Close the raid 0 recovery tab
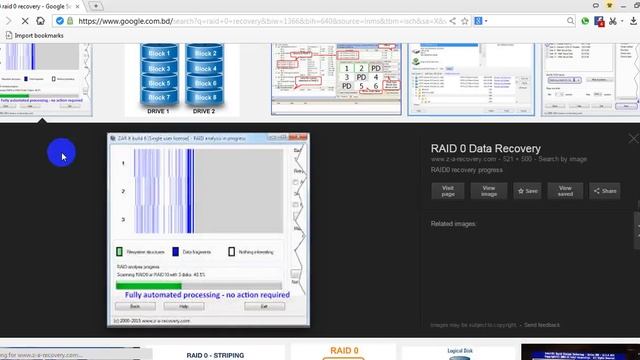 coord(77,7)
